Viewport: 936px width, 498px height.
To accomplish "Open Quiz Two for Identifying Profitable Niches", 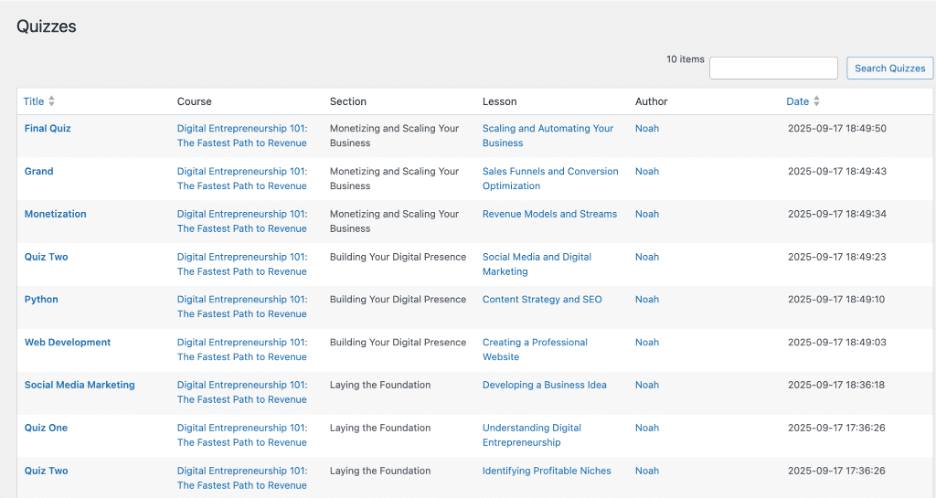I will 47,471.
